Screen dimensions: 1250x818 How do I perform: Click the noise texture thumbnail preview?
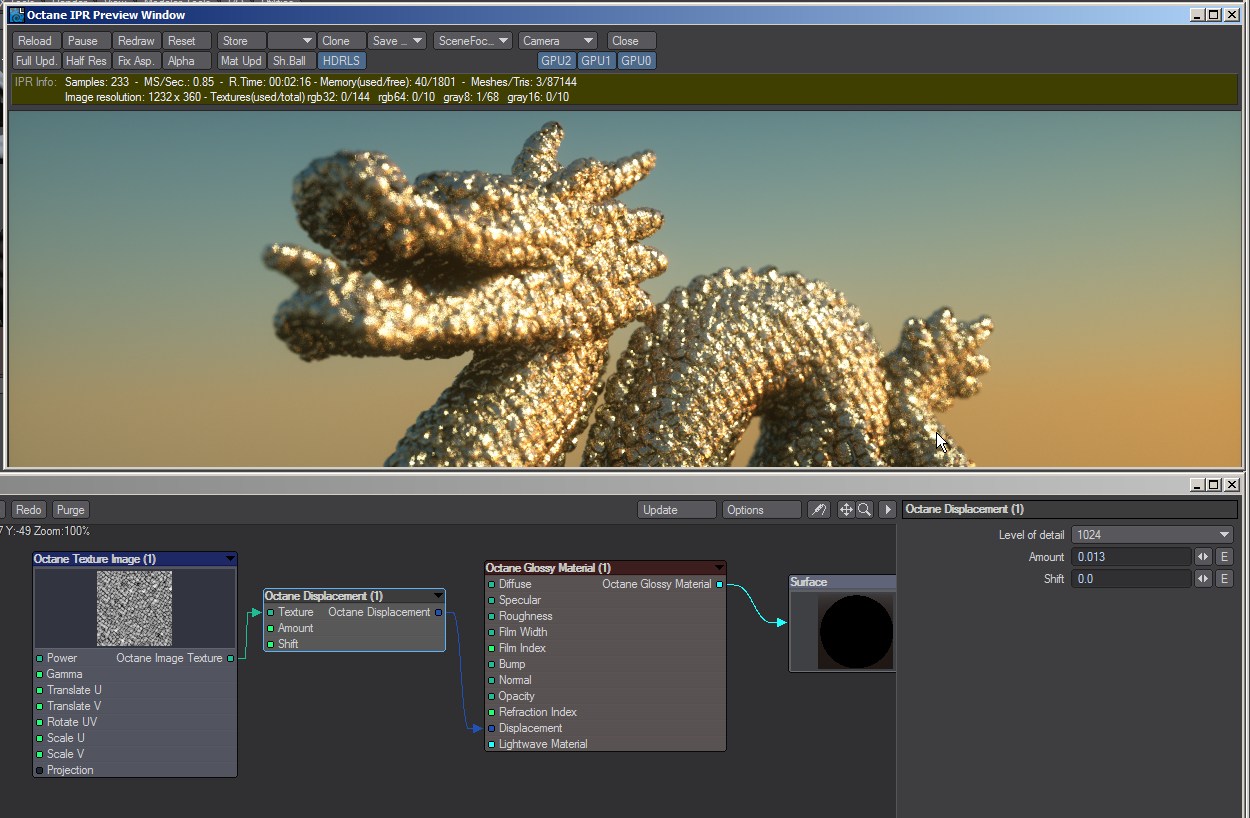[135, 608]
